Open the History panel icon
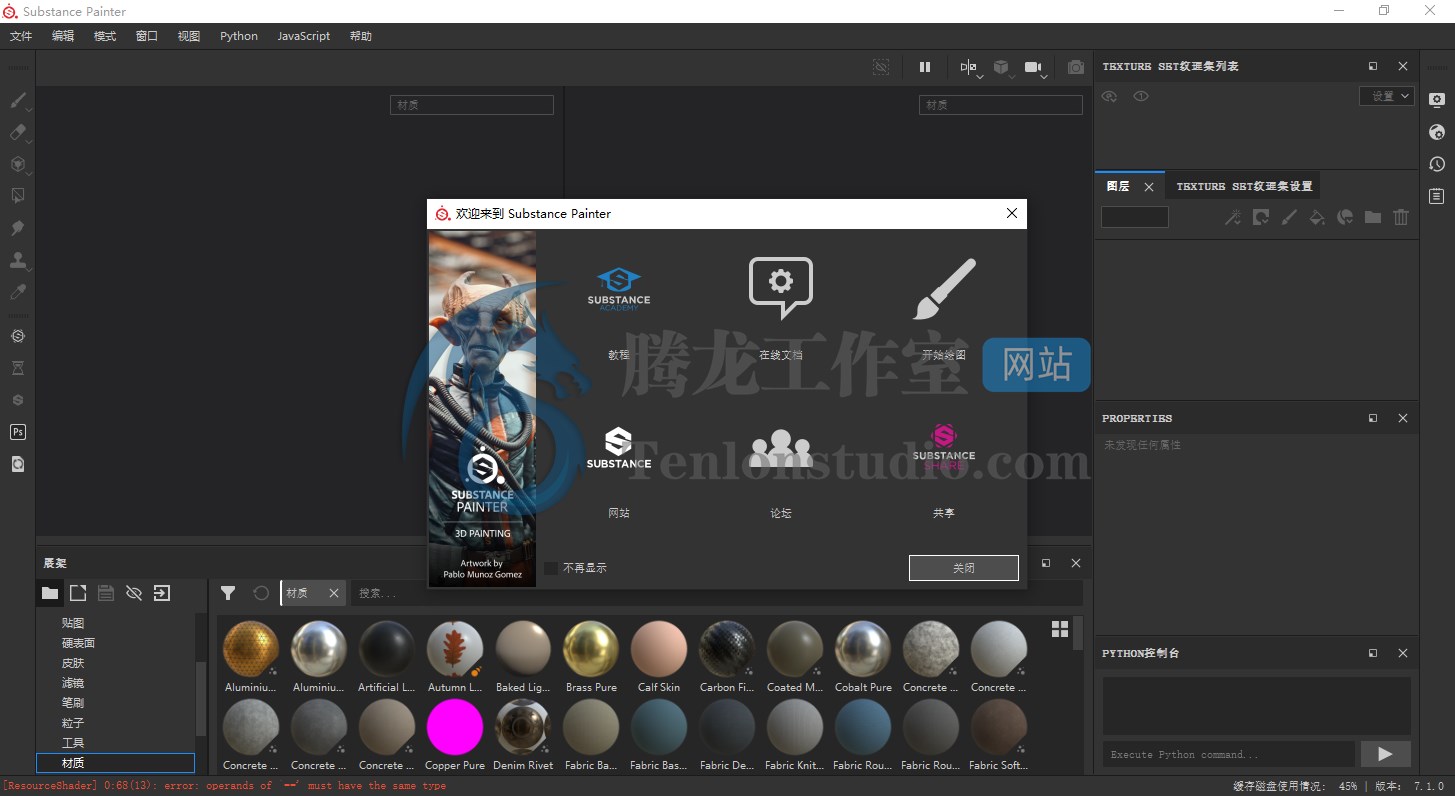This screenshot has width=1455, height=796. 1437,163
